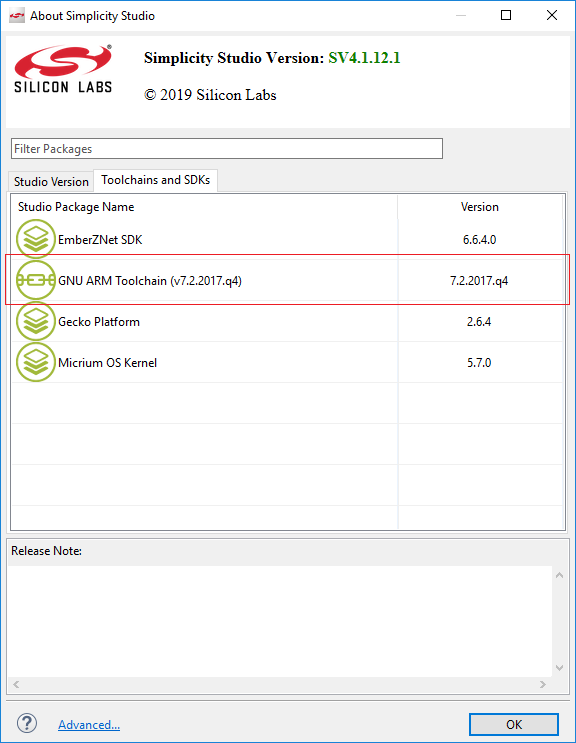Click OK to close the dialog
The image size is (576, 743).
pos(514,725)
